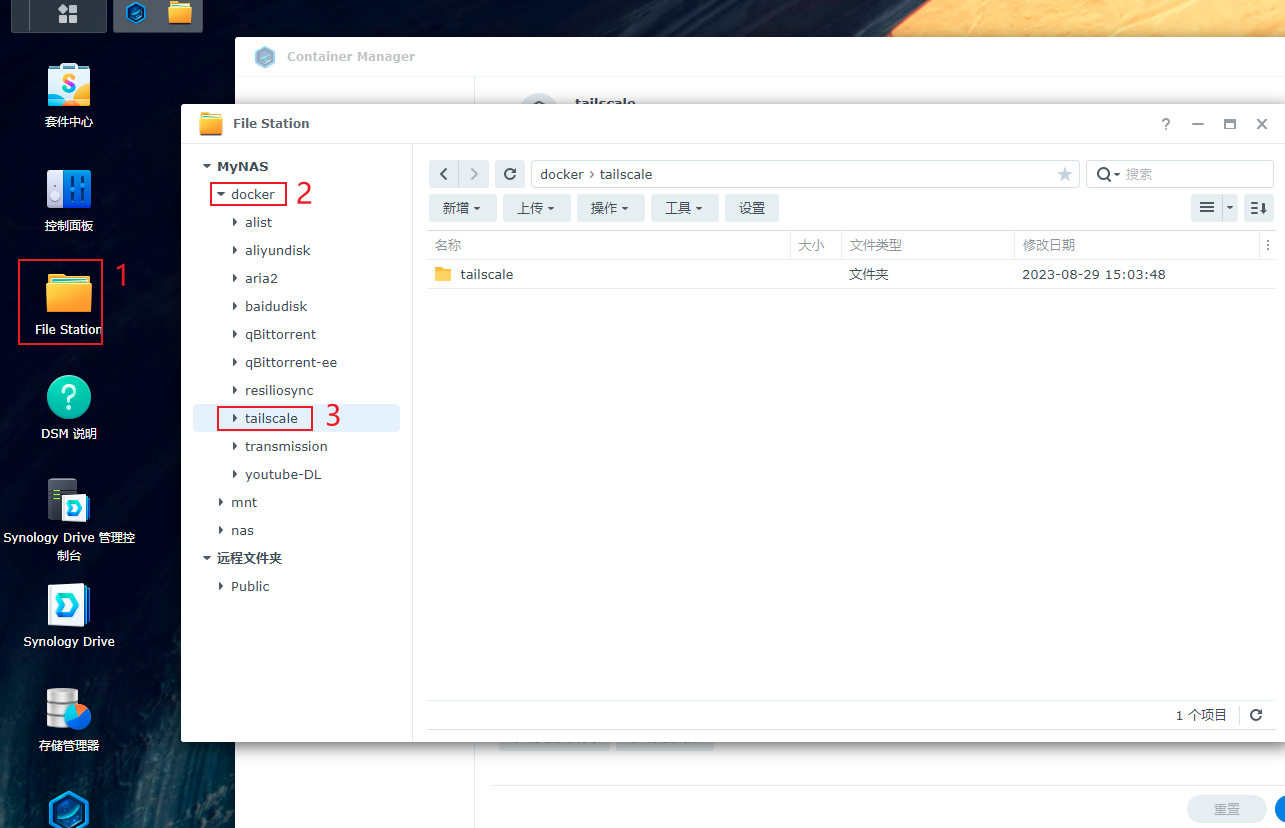This screenshot has height=828, width=1285.
Task: Open the 存储管理器 Storage Manager desktop icon
Action: [69, 720]
